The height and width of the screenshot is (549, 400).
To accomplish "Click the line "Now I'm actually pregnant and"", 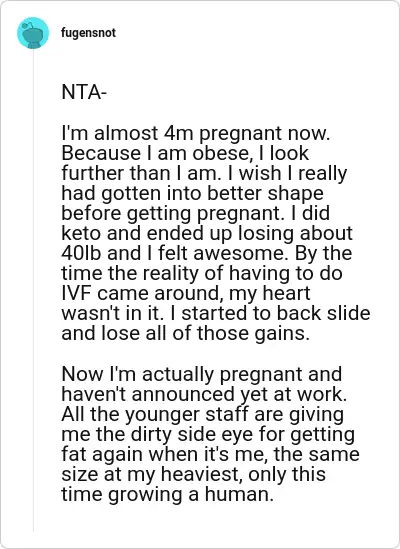I will click(202, 374).
